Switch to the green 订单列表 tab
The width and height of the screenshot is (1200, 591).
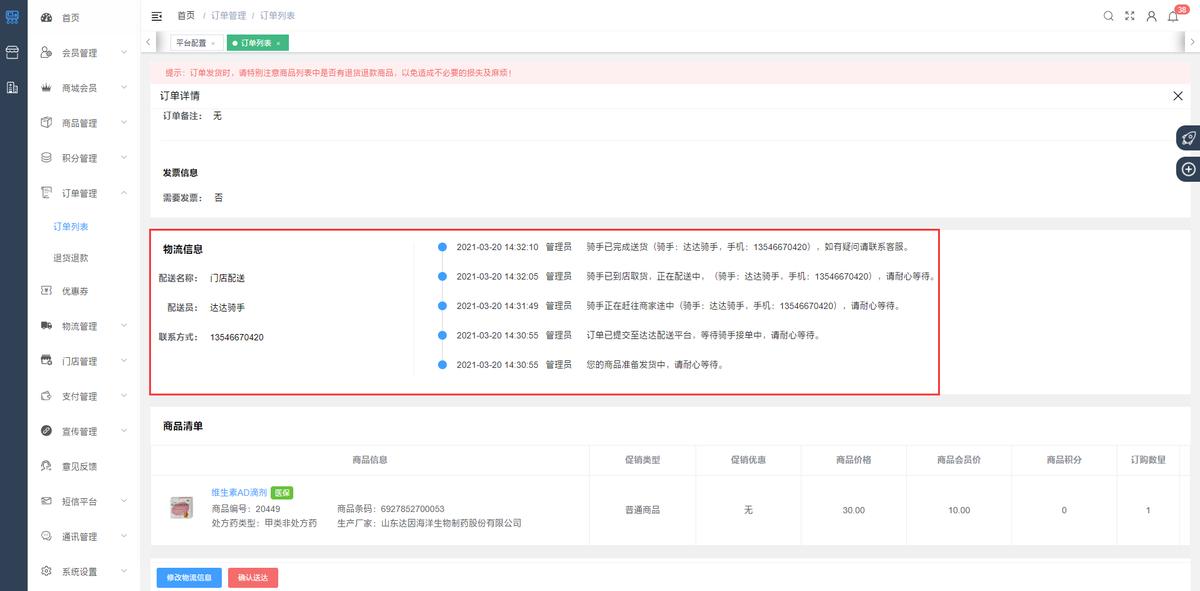click(x=256, y=43)
